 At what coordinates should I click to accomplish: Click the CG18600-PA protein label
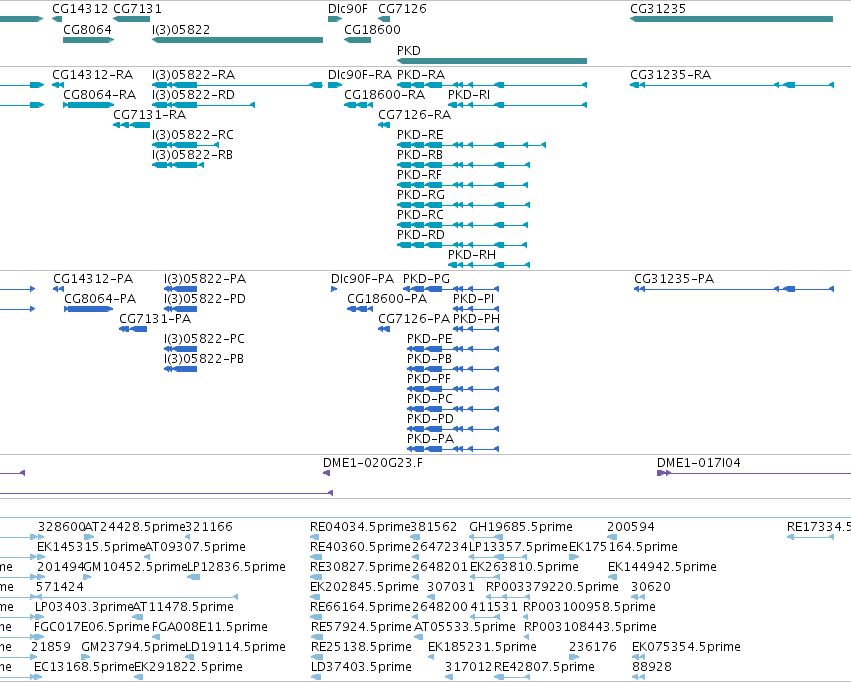386,298
